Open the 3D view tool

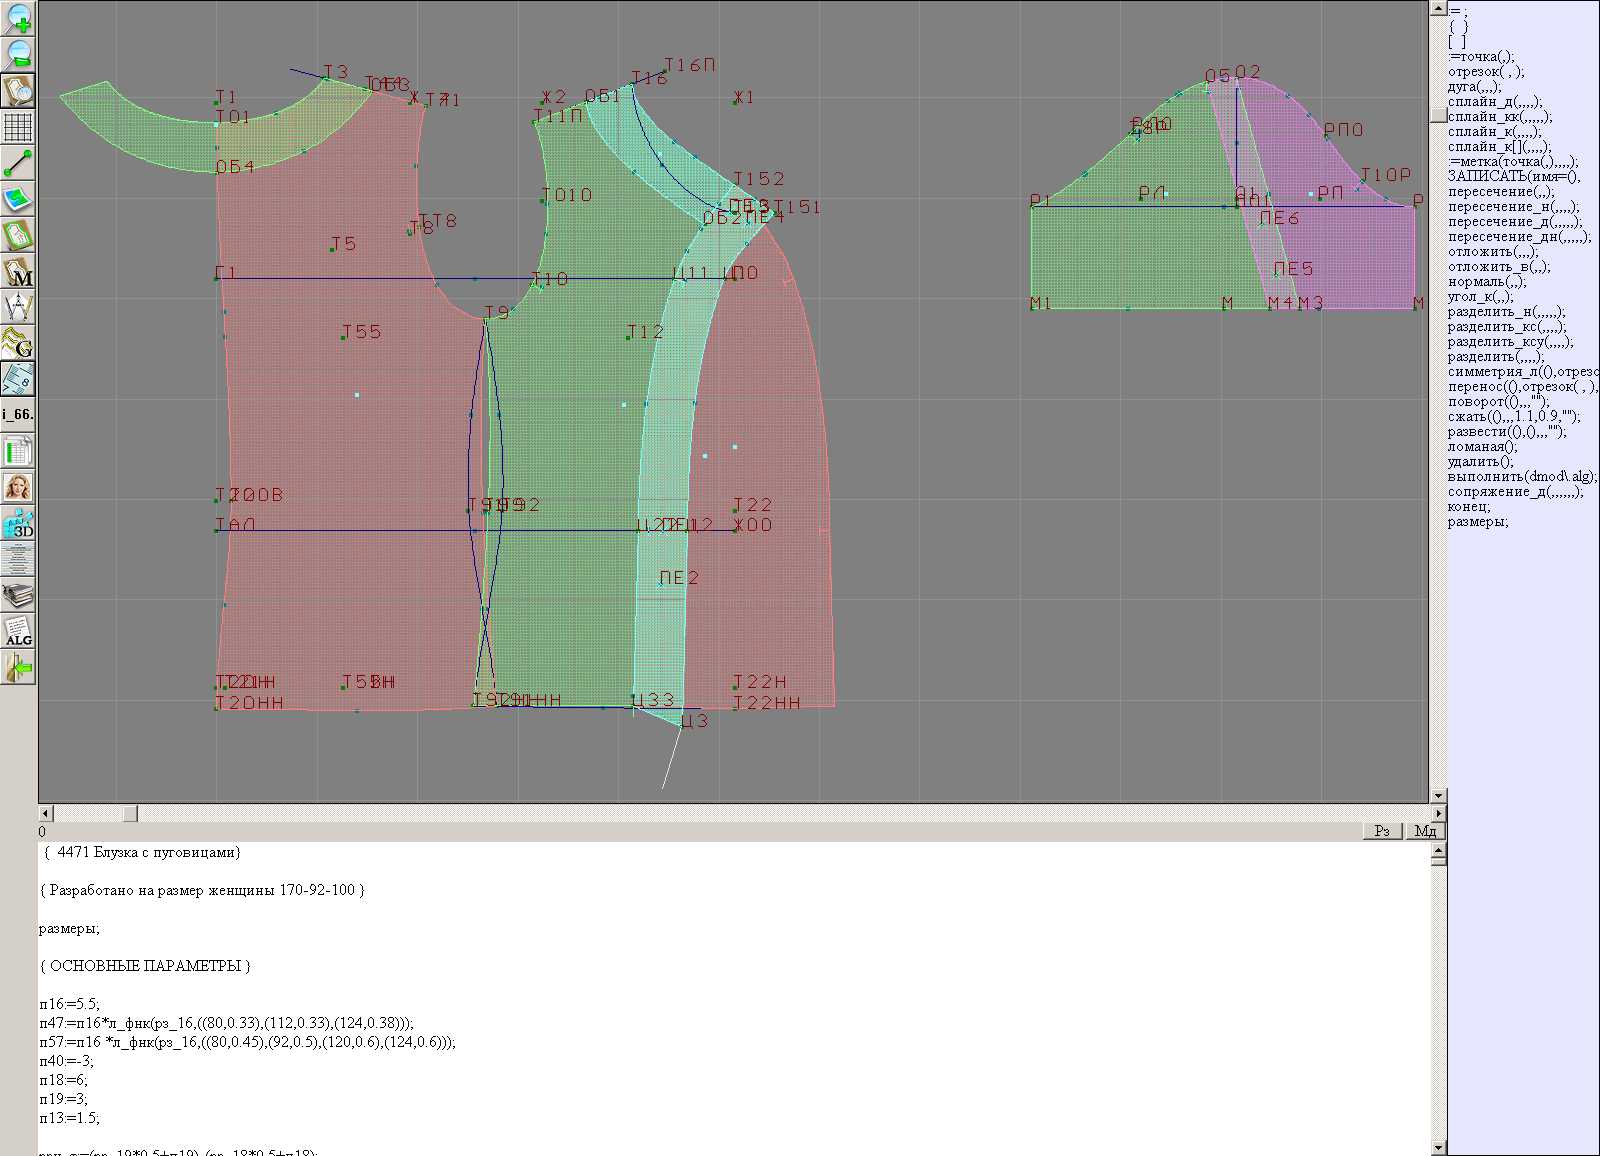[x=18, y=523]
